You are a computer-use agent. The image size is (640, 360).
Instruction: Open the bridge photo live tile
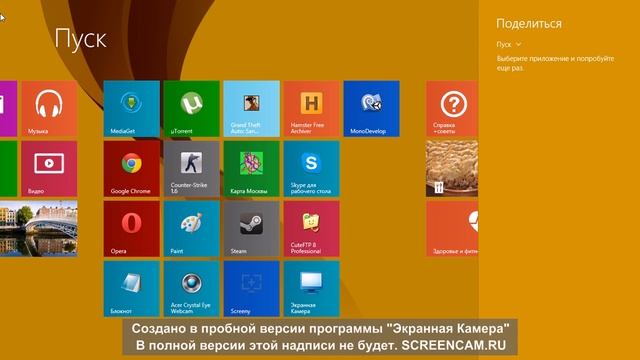pos(38,229)
